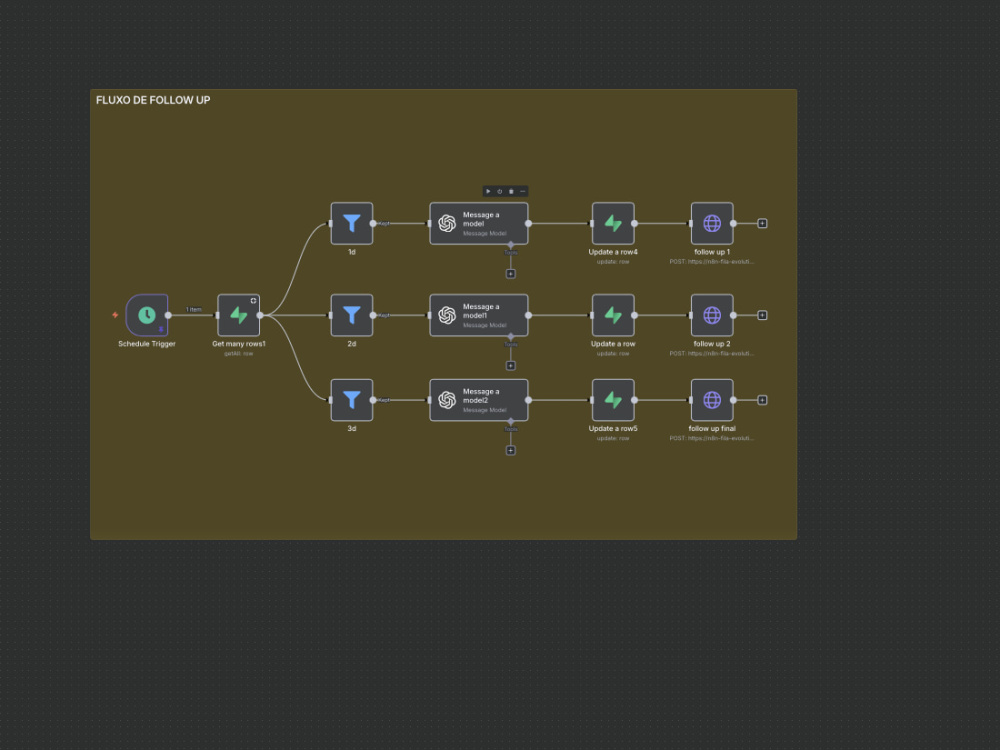Viewport: 1000px width, 750px height.
Task: Select the 'Update a row4' Supabase node
Action: (613, 223)
